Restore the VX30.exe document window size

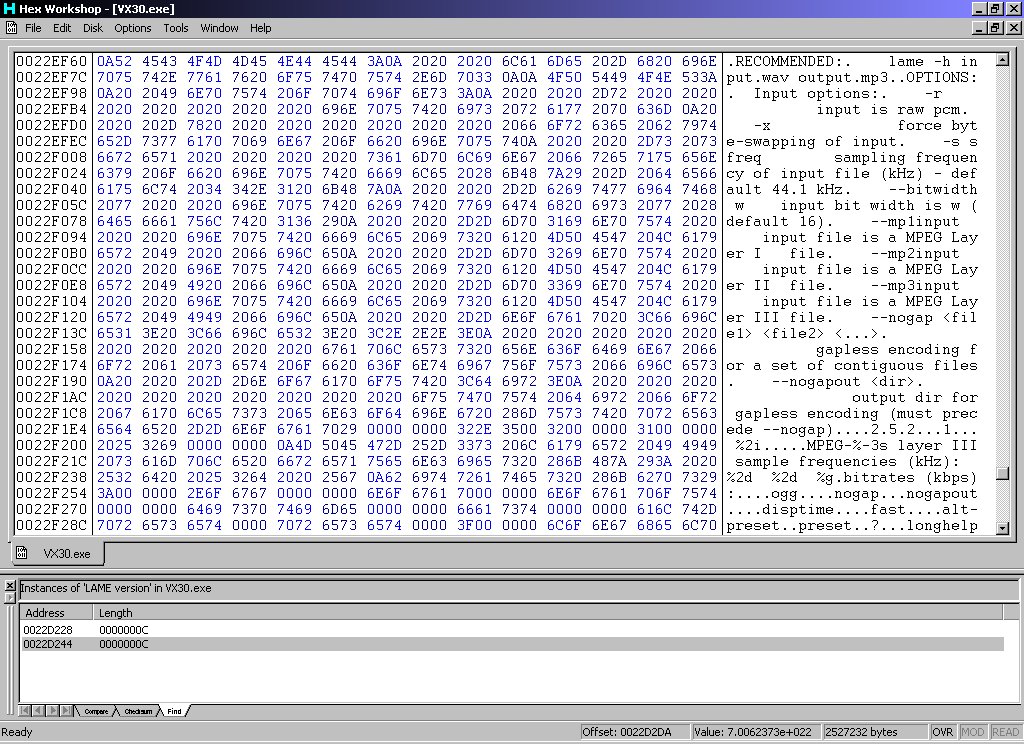(995, 28)
